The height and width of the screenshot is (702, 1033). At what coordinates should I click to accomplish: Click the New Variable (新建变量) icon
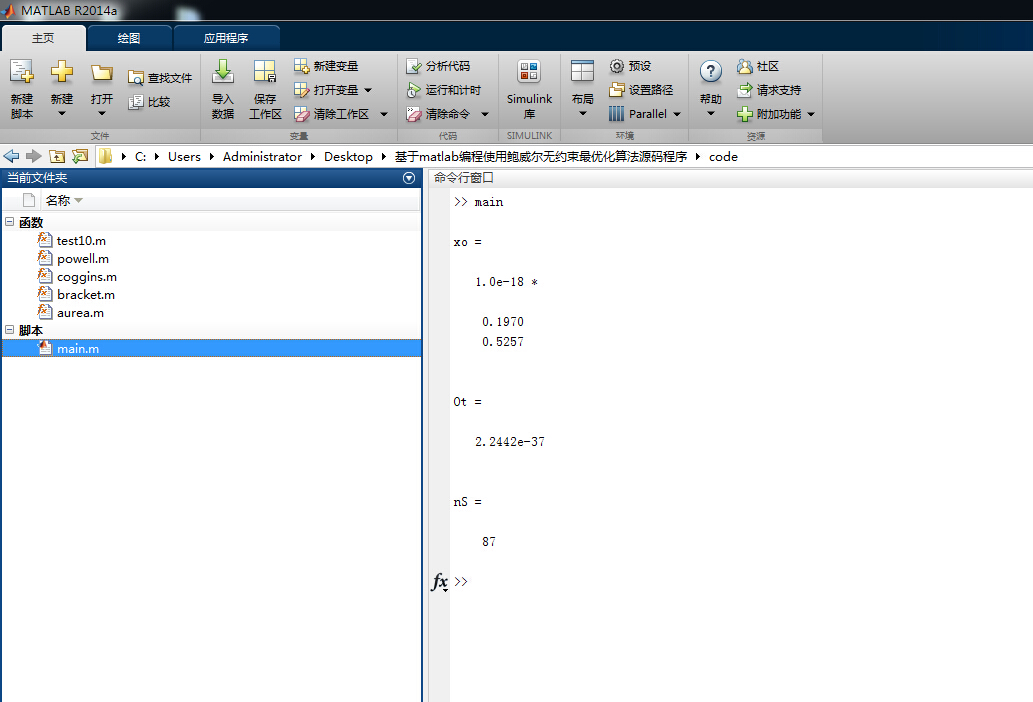pyautogui.click(x=302, y=66)
